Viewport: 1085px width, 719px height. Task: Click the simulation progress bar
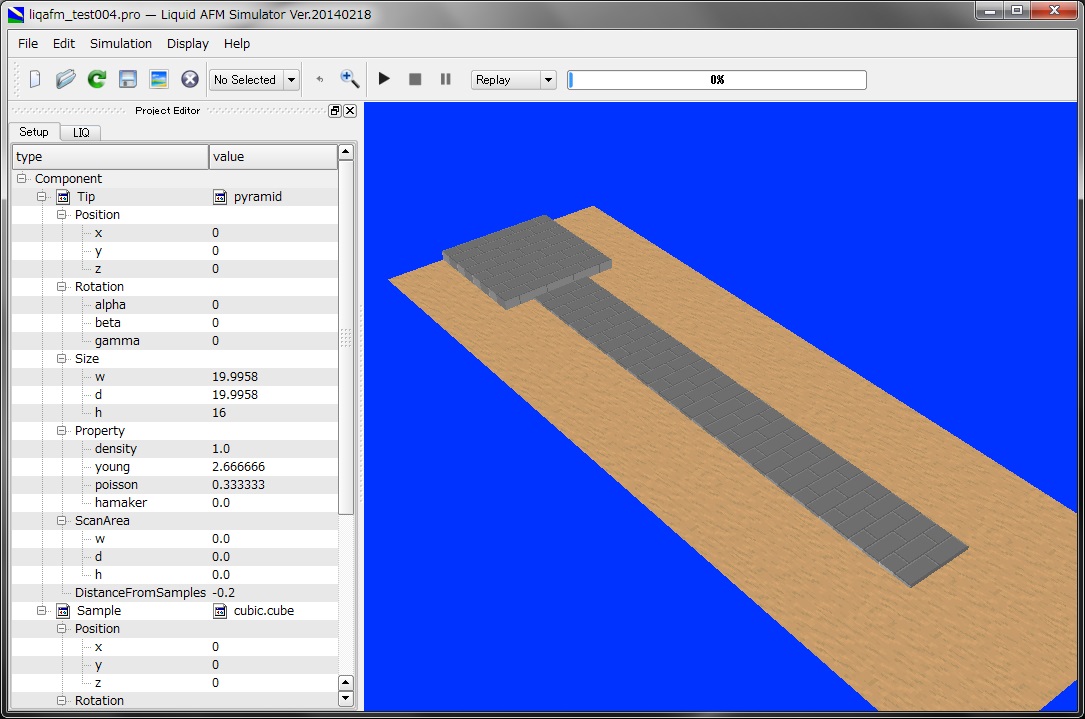point(716,80)
